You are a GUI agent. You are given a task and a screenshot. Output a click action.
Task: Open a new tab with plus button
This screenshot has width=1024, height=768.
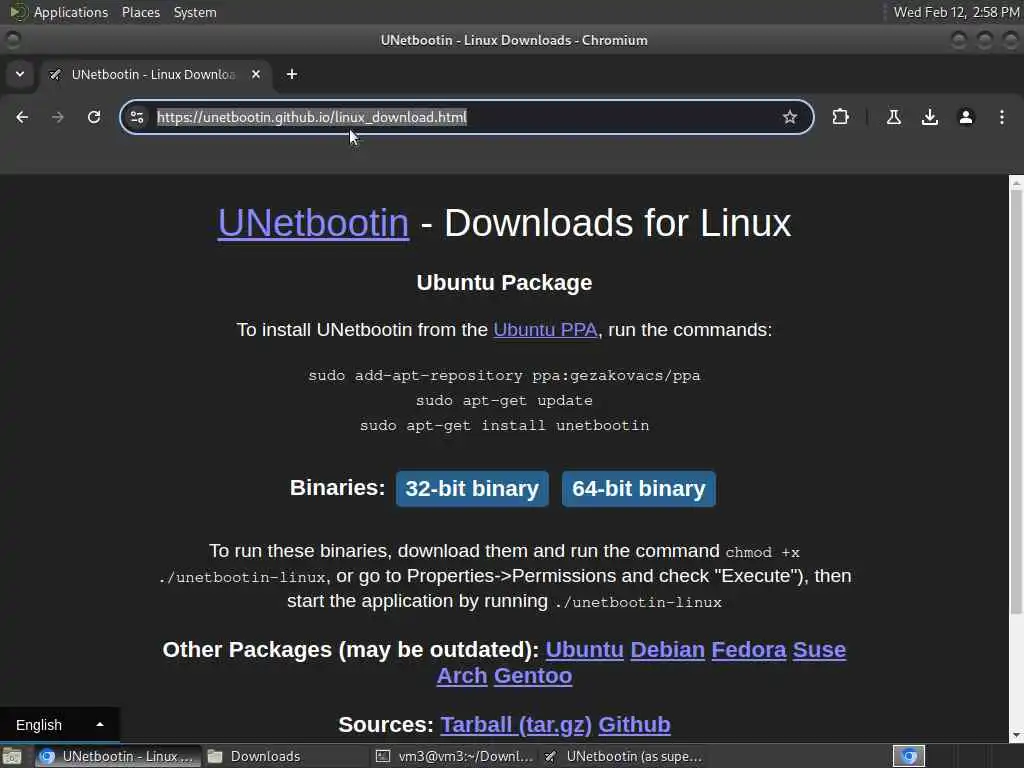[292, 74]
